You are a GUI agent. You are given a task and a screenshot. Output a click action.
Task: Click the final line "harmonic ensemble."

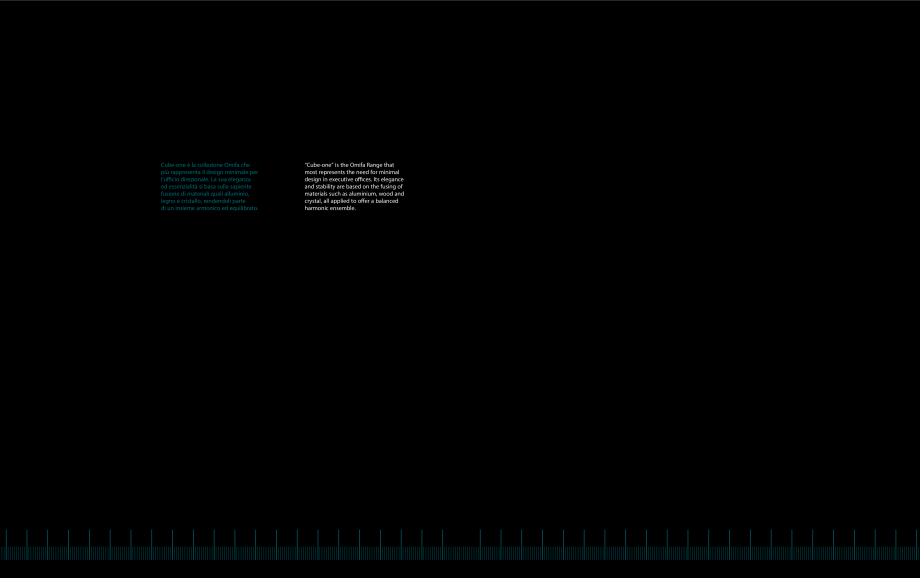[x=330, y=208]
